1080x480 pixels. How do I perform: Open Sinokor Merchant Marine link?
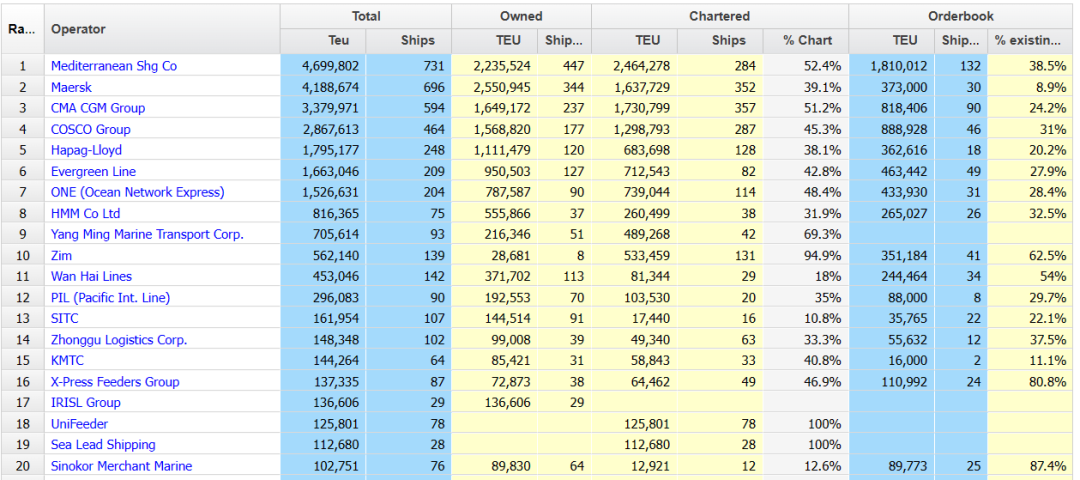[121, 466]
